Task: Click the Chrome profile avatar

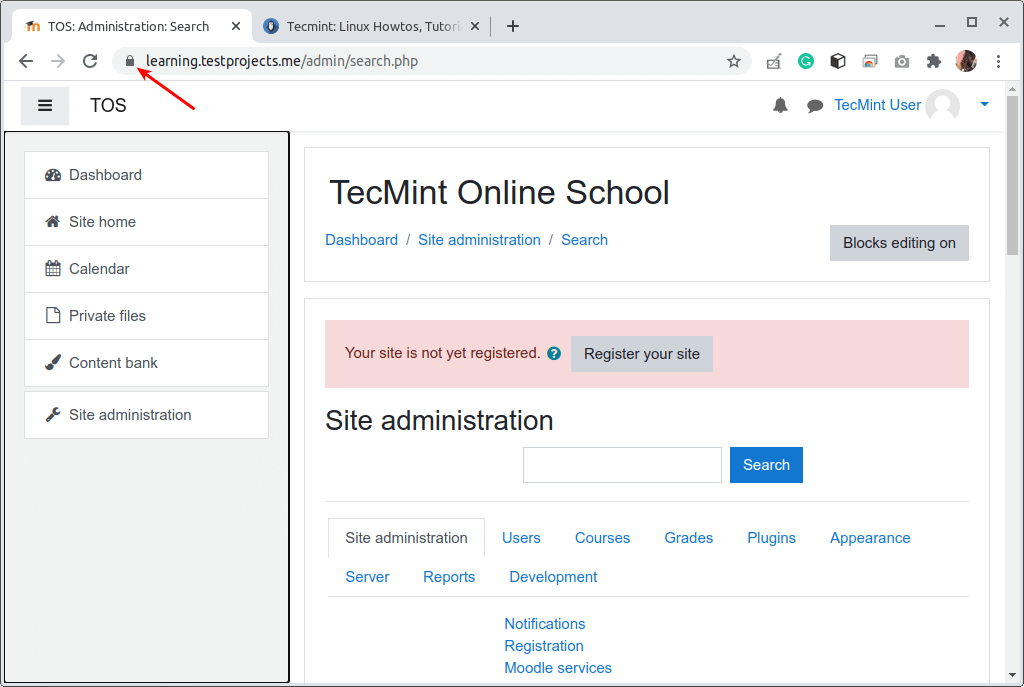Action: click(x=966, y=61)
